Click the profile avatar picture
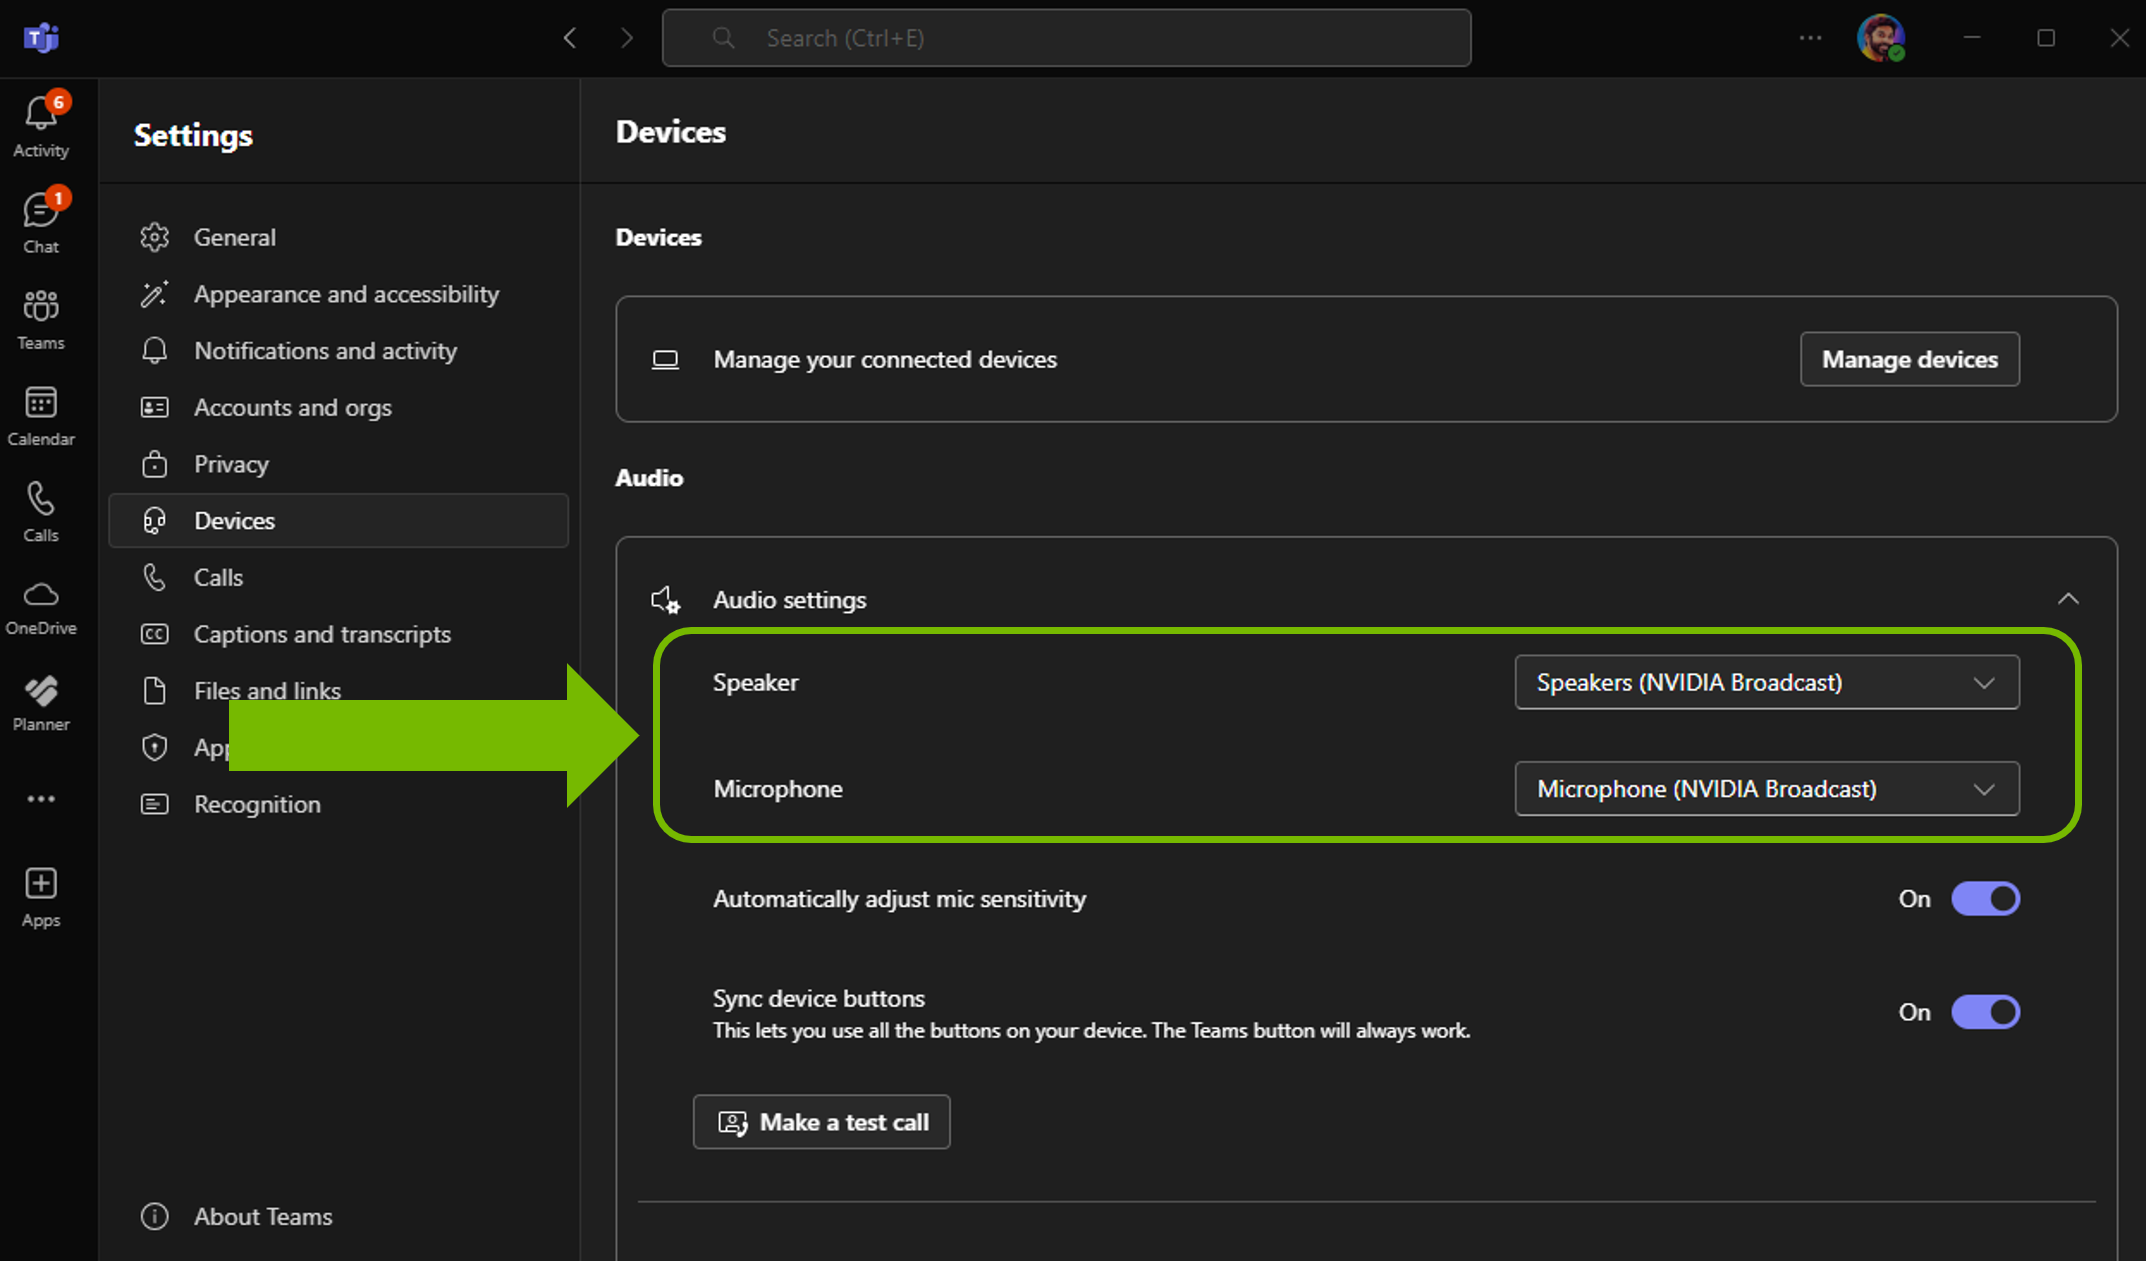Image resolution: width=2146 pixels, height=1261 pixels. pyautogui.click(x=1880, y=38)
